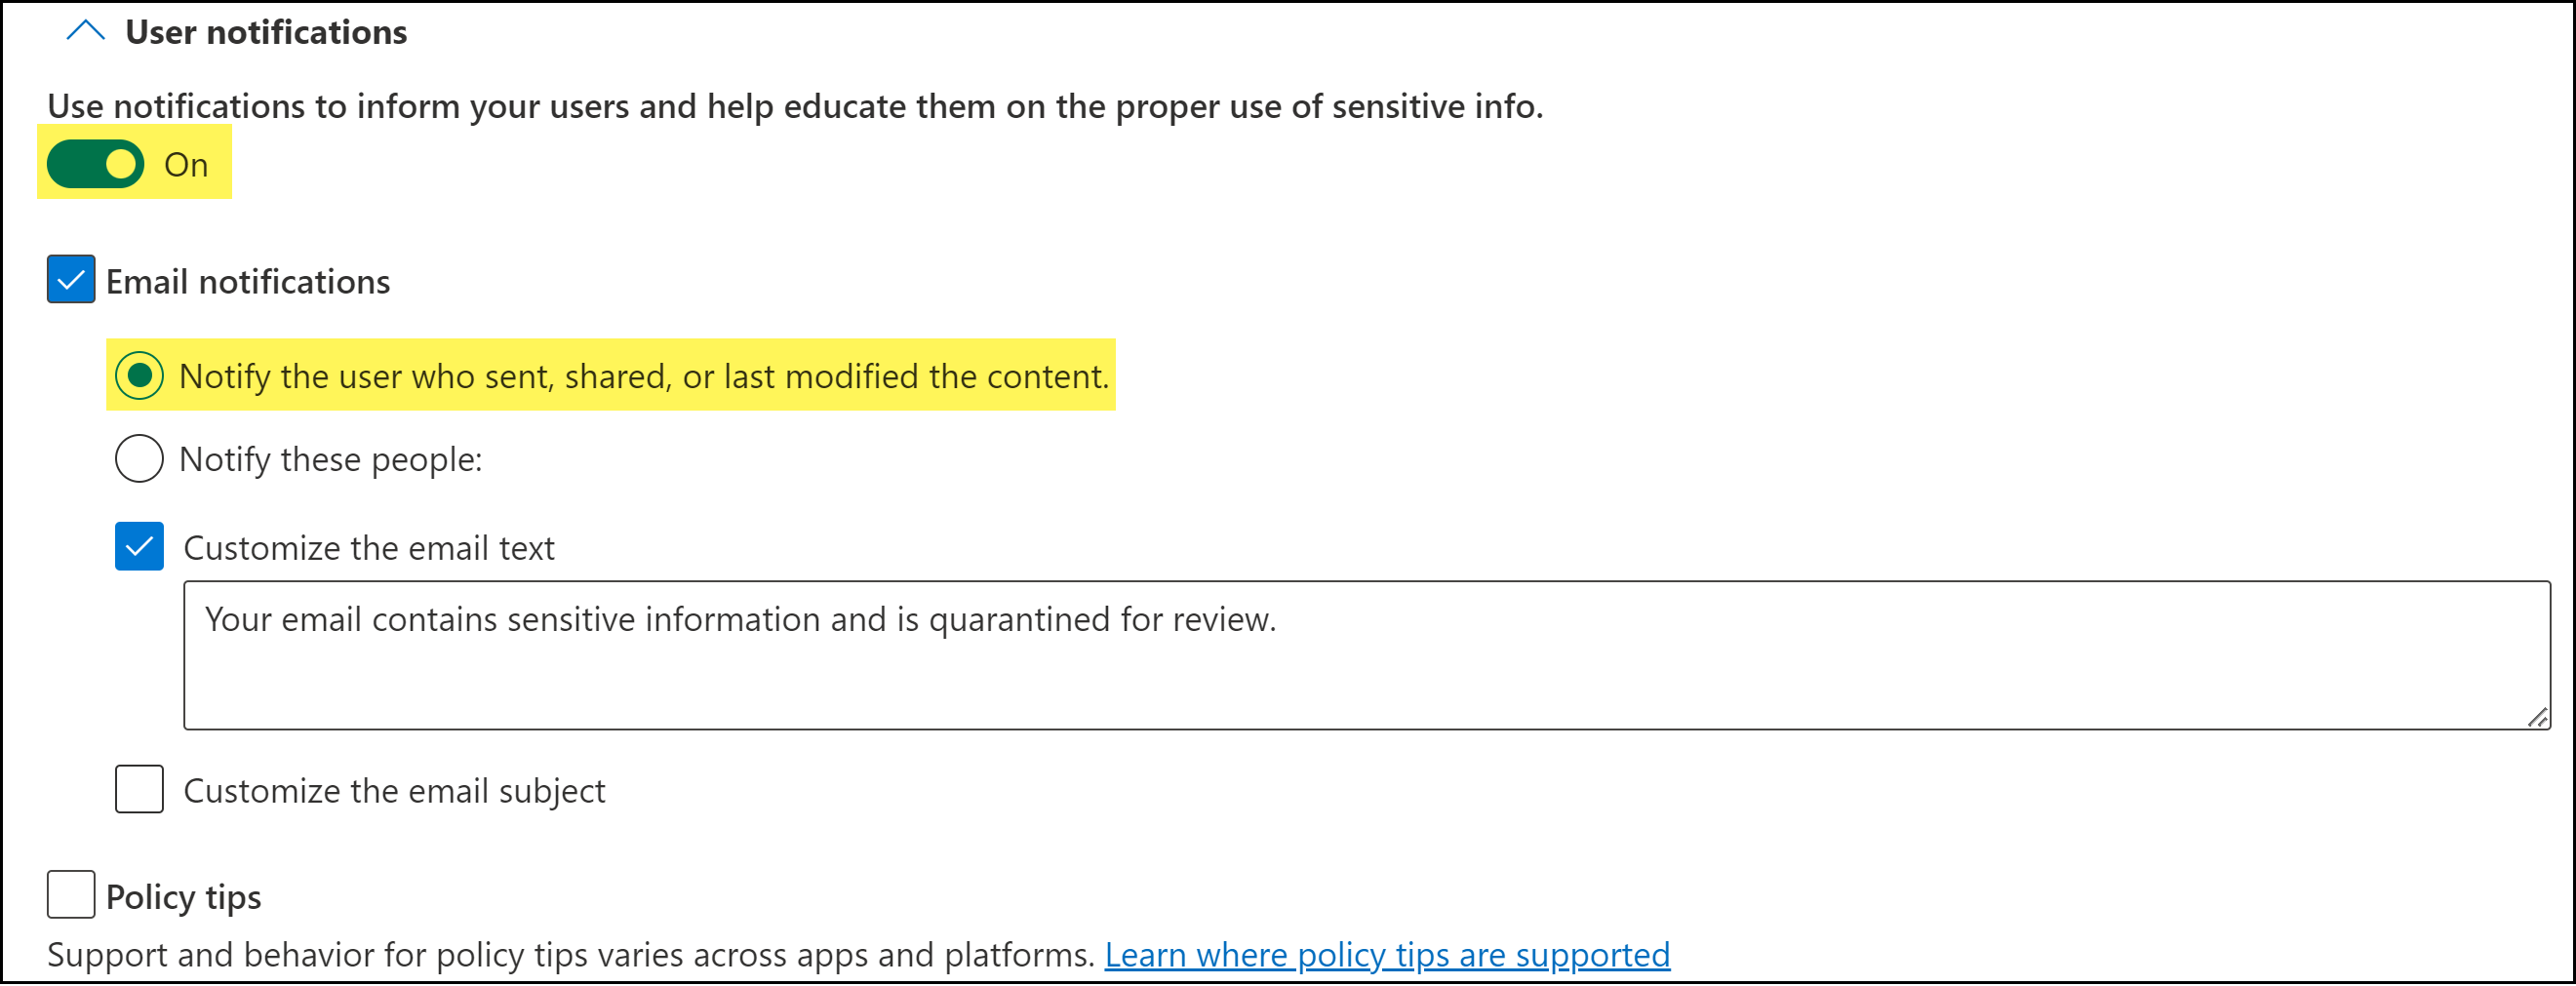The width and height of the screenshot is (2576, 986).
Task: Click the Email notifications label text
Action: [248, 282]
